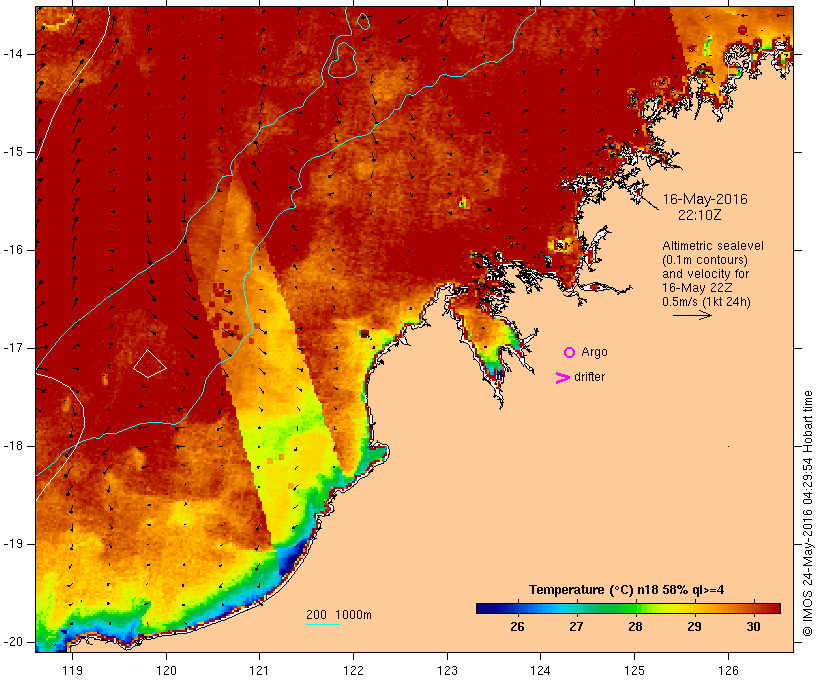
Task: Click latitude axis label -19
Action: click(13, 544)
